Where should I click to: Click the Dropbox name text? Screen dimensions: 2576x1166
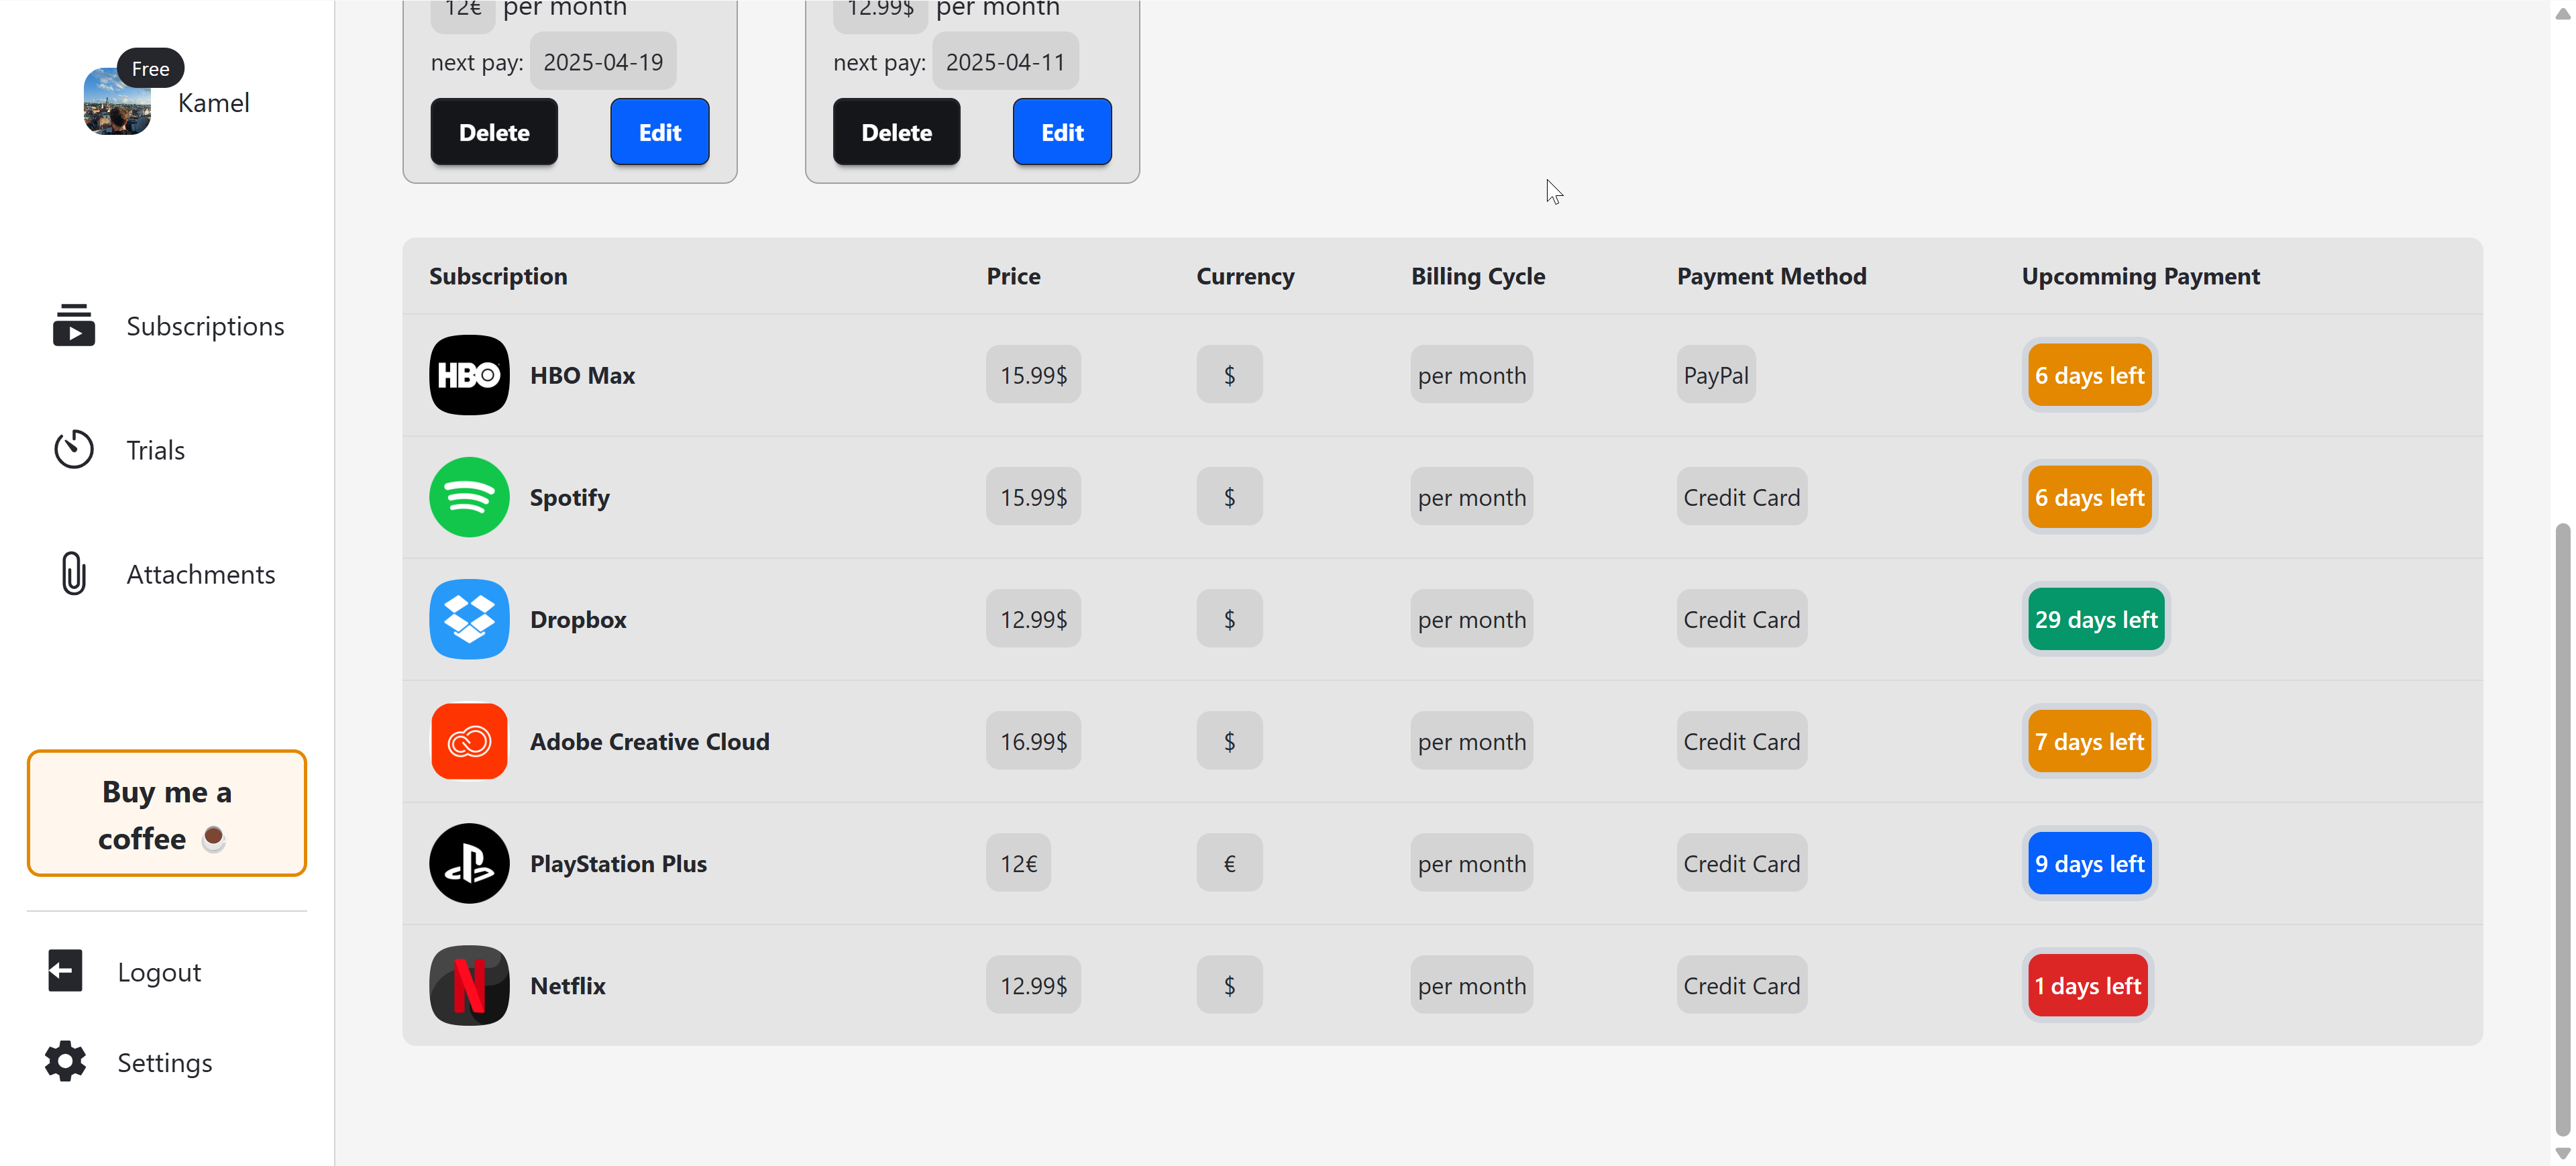coord(578,619)
